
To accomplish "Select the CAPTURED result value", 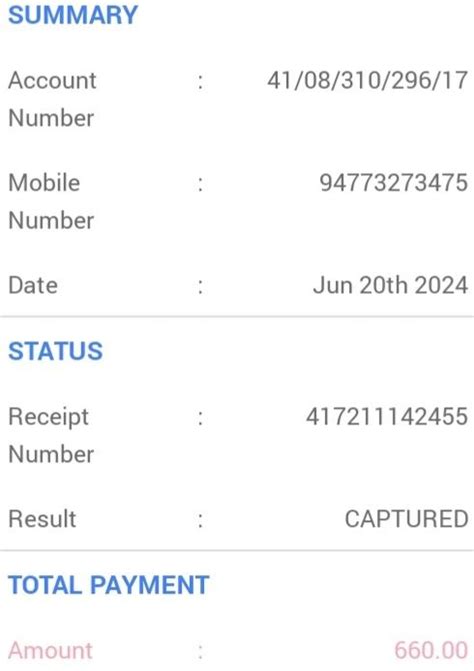I will click(406, 519).
